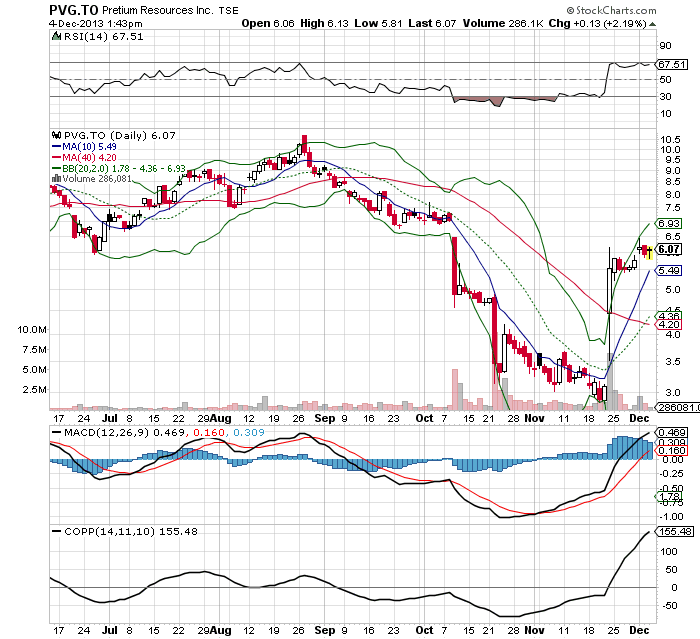Viewport: 700px width, 639px height.
Task: Click the 10.0M volume axis label
Action: [x=32, y=330]
